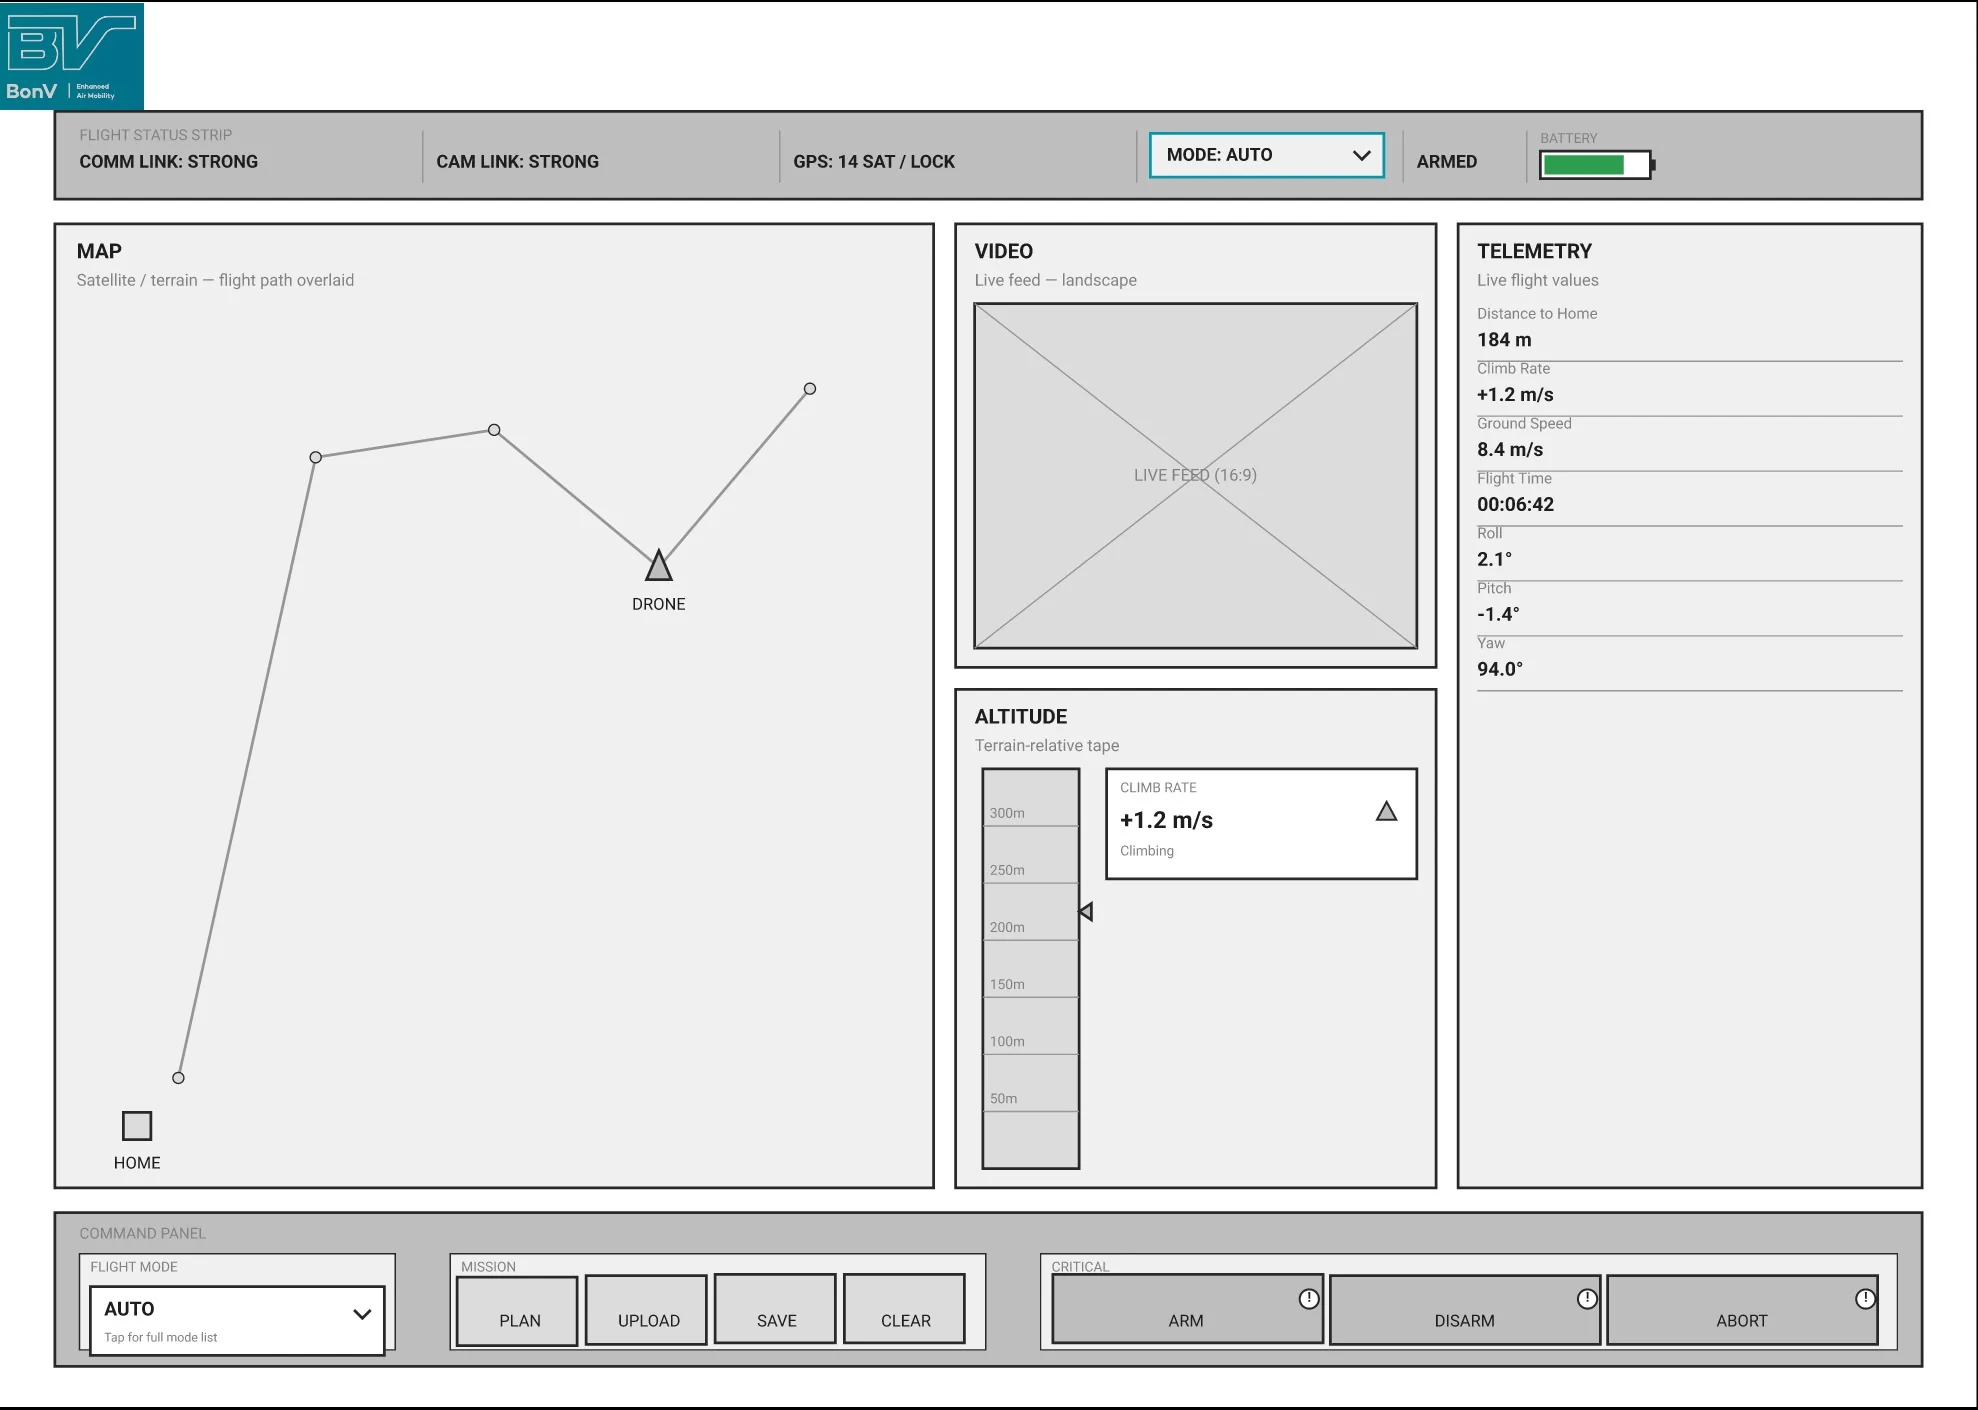Image resolution: width=1978 pixels, height=1410 pixels.
Task: Click the CLIMB RATE card in altitude panel
Action: coord(1261,824)
